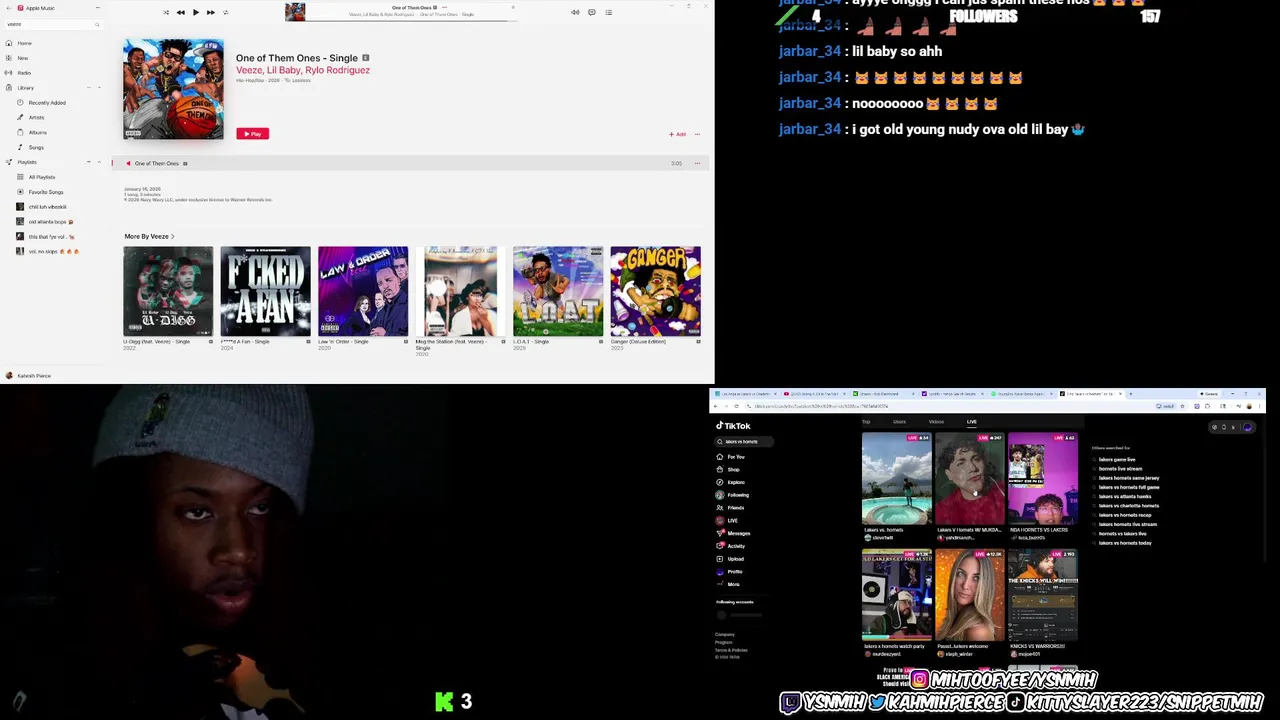Open Songs in the Library
Image resolution: width=1280 pixels, height=720 pixels.
click(x=35, y=147)
